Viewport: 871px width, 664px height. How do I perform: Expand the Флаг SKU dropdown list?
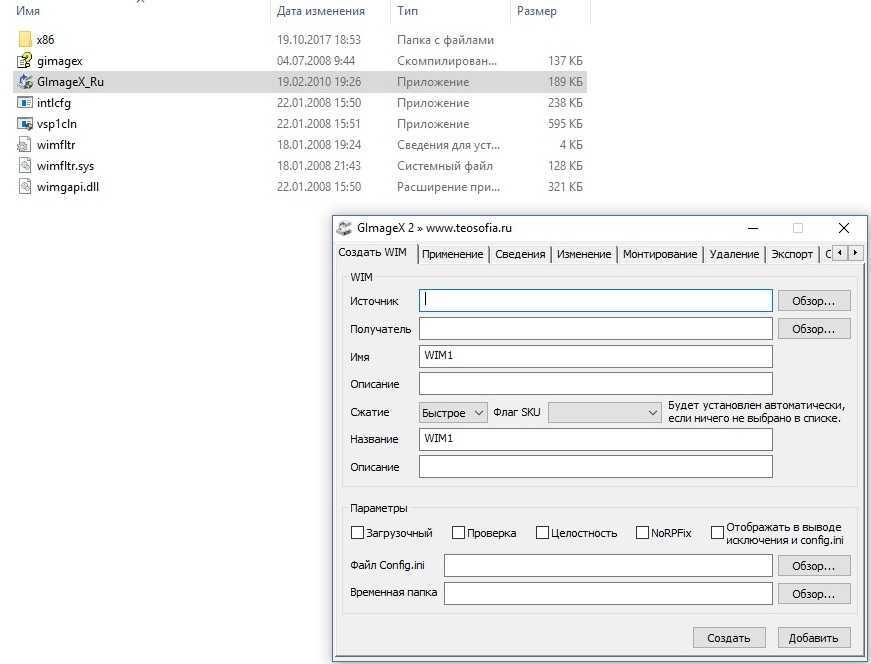[605, 412]
